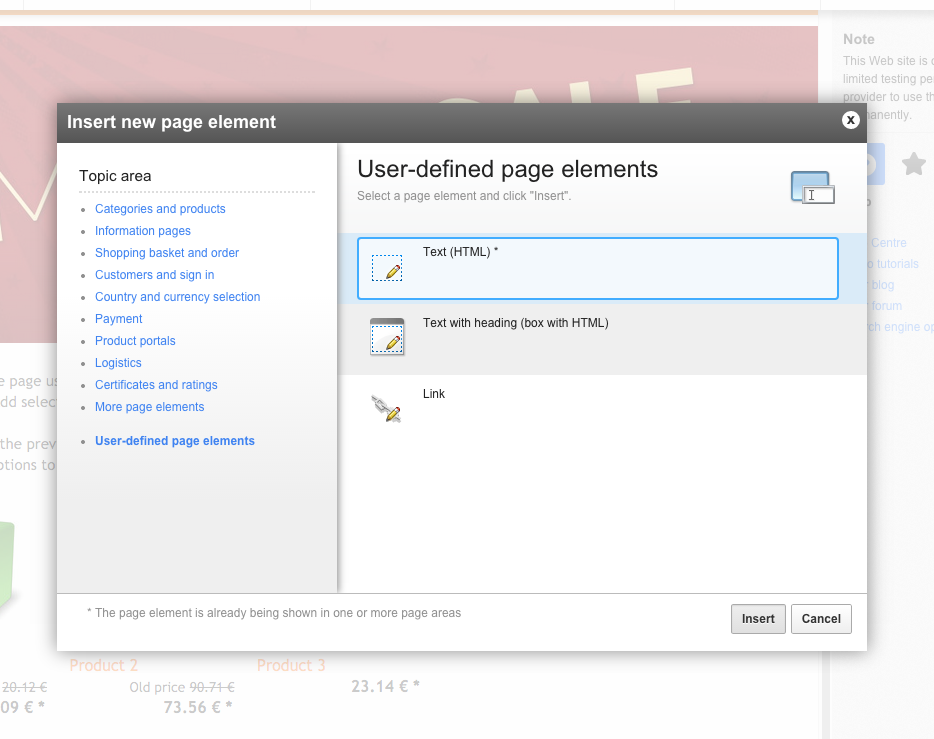Show More page elements topic
The width and height of the screenshot is (934, 739).
click(x=149, y=407)
